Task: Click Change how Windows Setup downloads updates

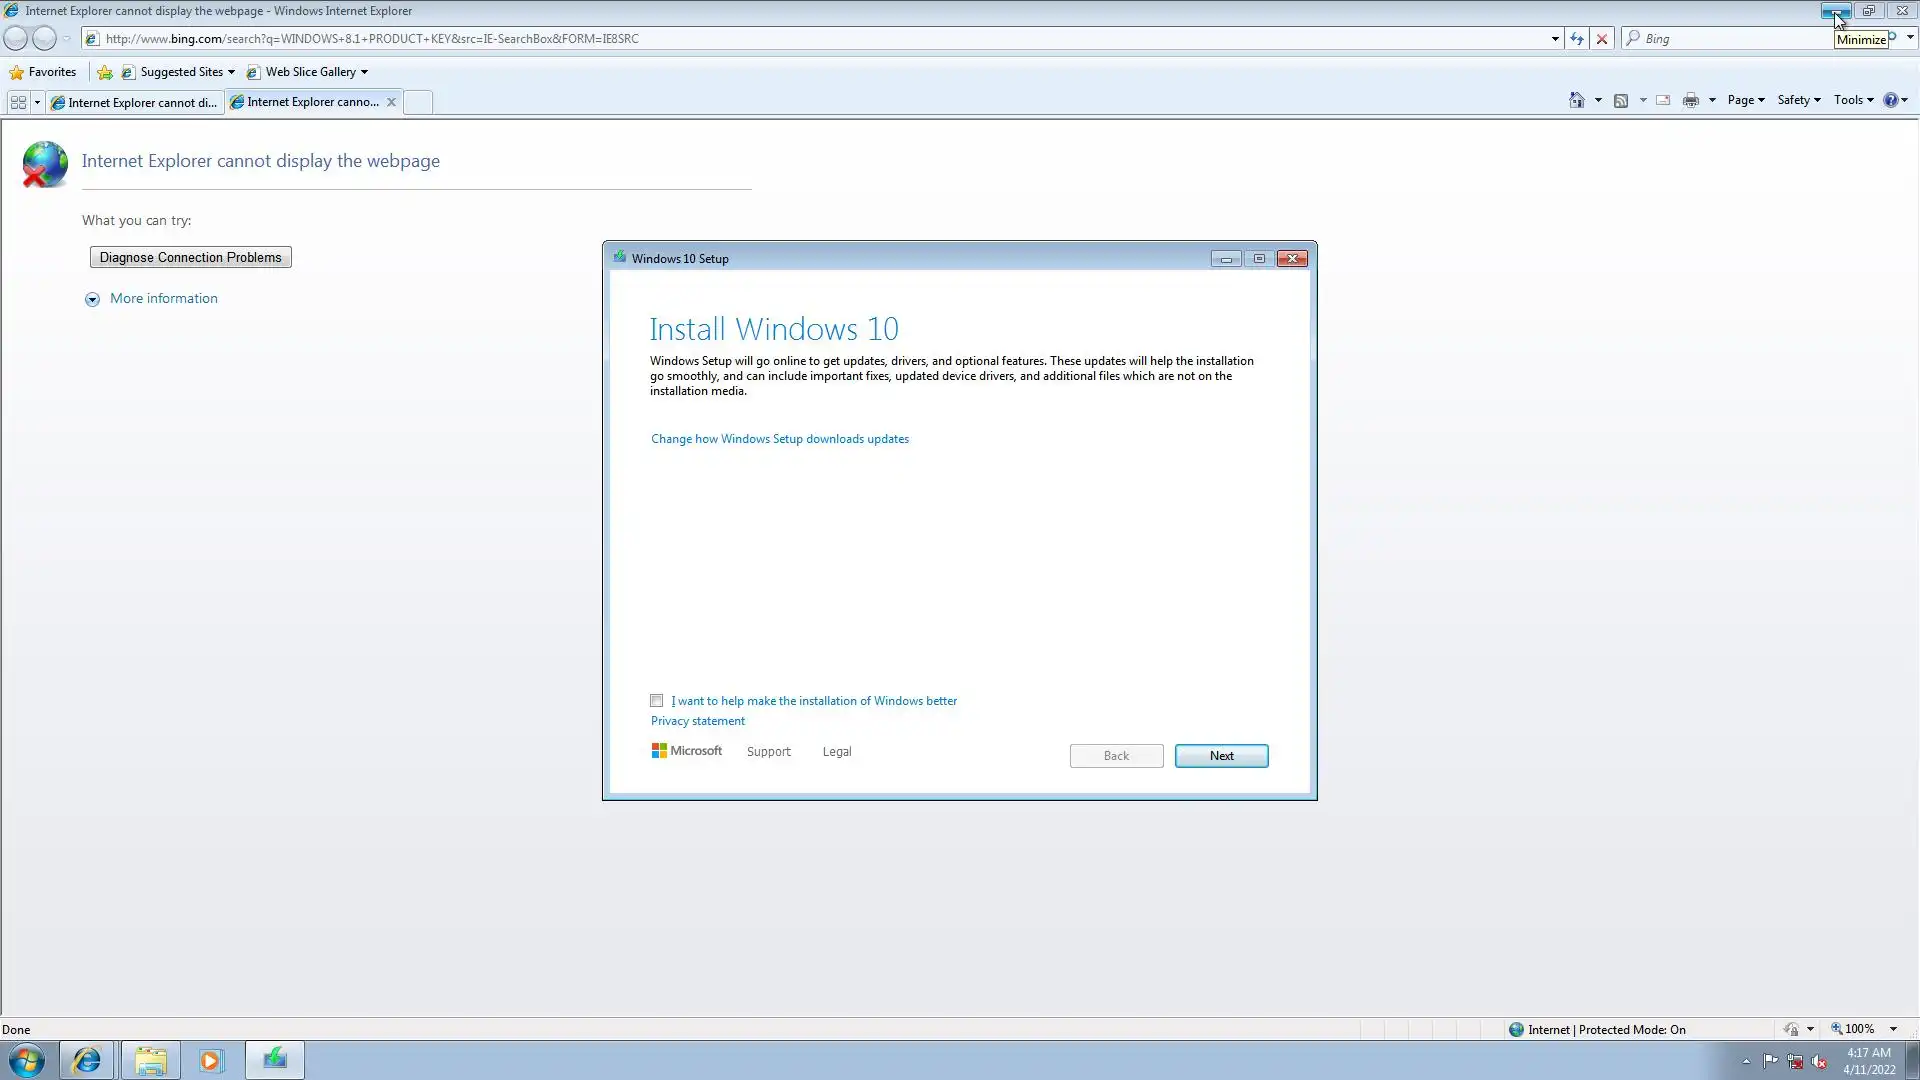Action: (x=780, y=439)
